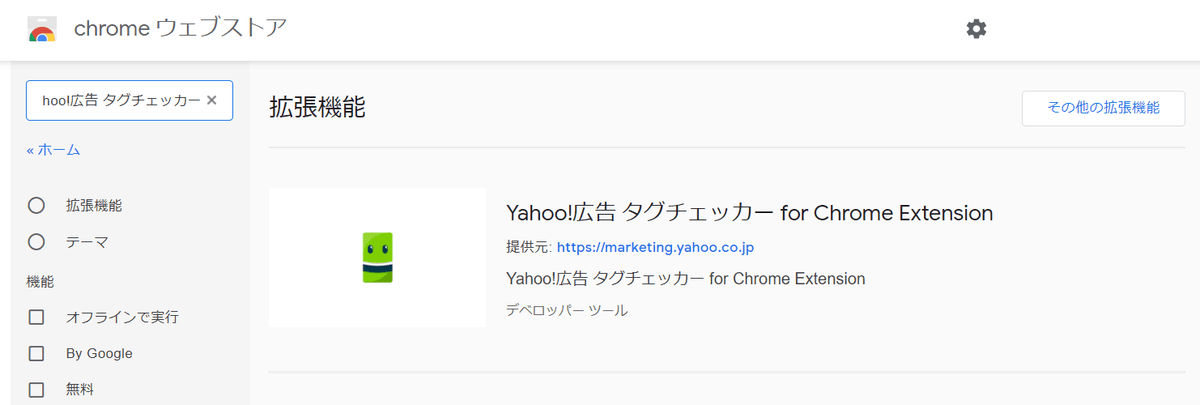Clear the search box with X icon
Viewport: 1200px width, 405px height.
pyautogui.click(x=211, y=100)
